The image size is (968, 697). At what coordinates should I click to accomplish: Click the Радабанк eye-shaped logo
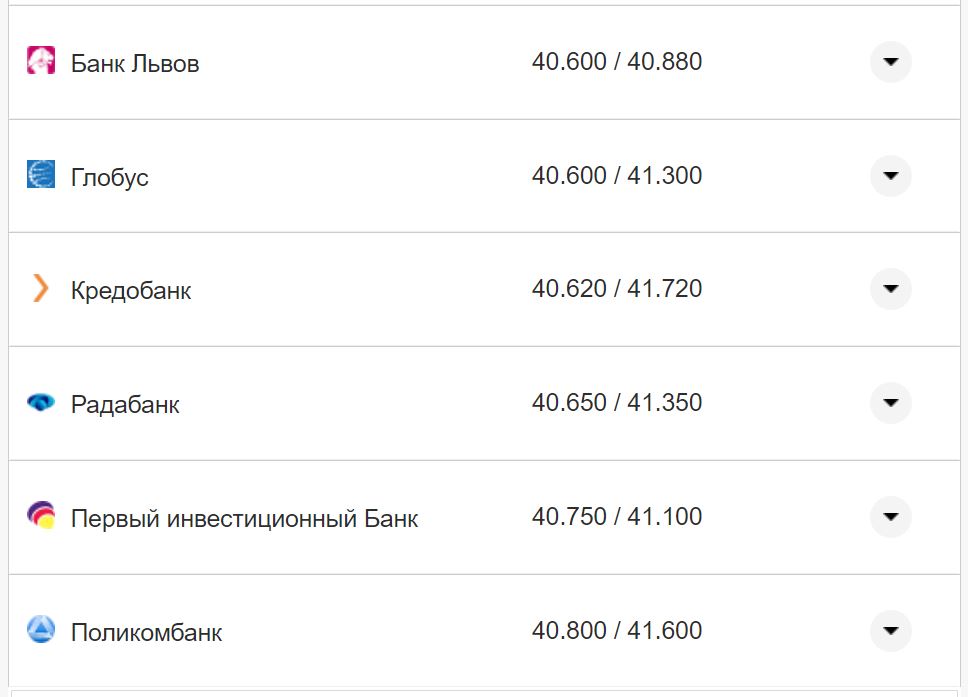click(39, 404)
